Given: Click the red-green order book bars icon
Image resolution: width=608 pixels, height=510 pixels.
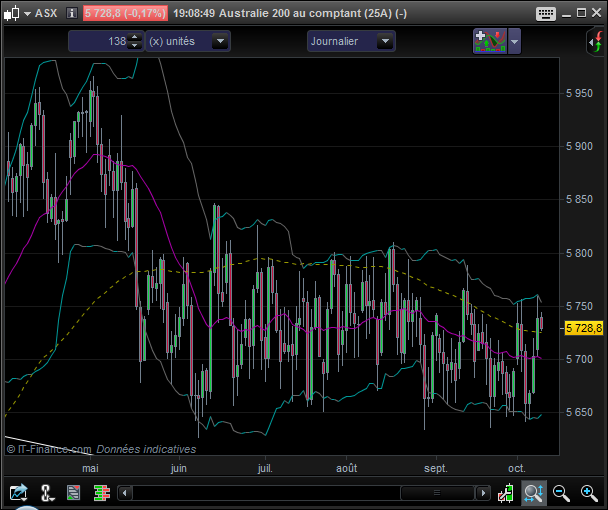Looking at the screenshot, I should [101, 492].
